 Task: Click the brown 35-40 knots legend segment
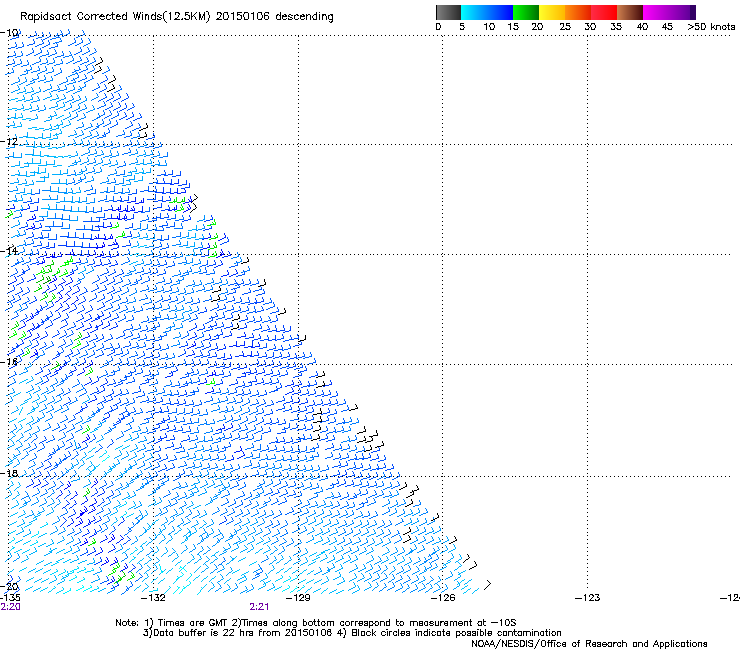(630, 12)
